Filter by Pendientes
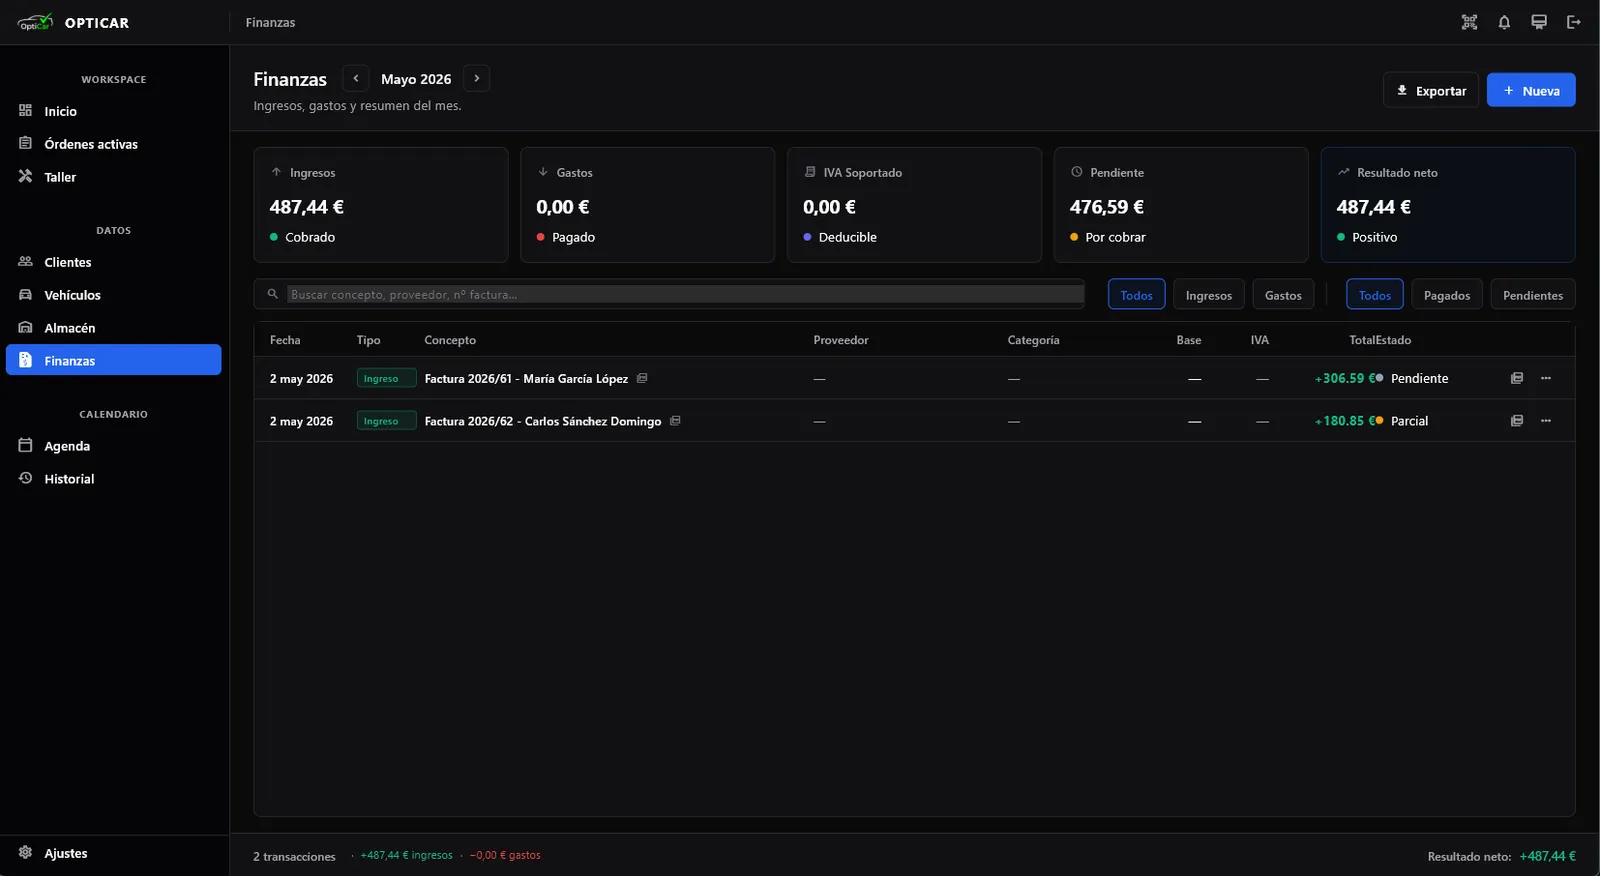Image resolution: width=1600 pixels, height=876 pixels. coord(1533,295)
